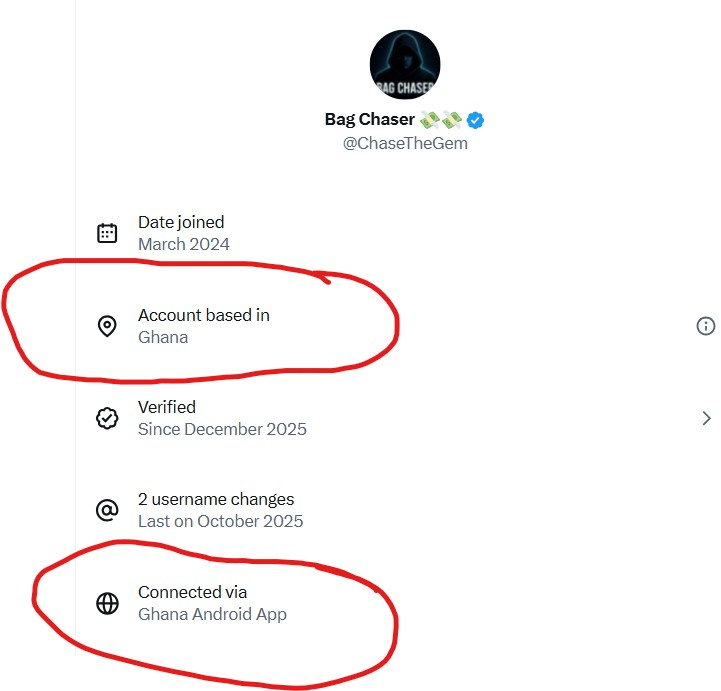
Task: Click the @ username changes icon
Action: click(107, 510)
